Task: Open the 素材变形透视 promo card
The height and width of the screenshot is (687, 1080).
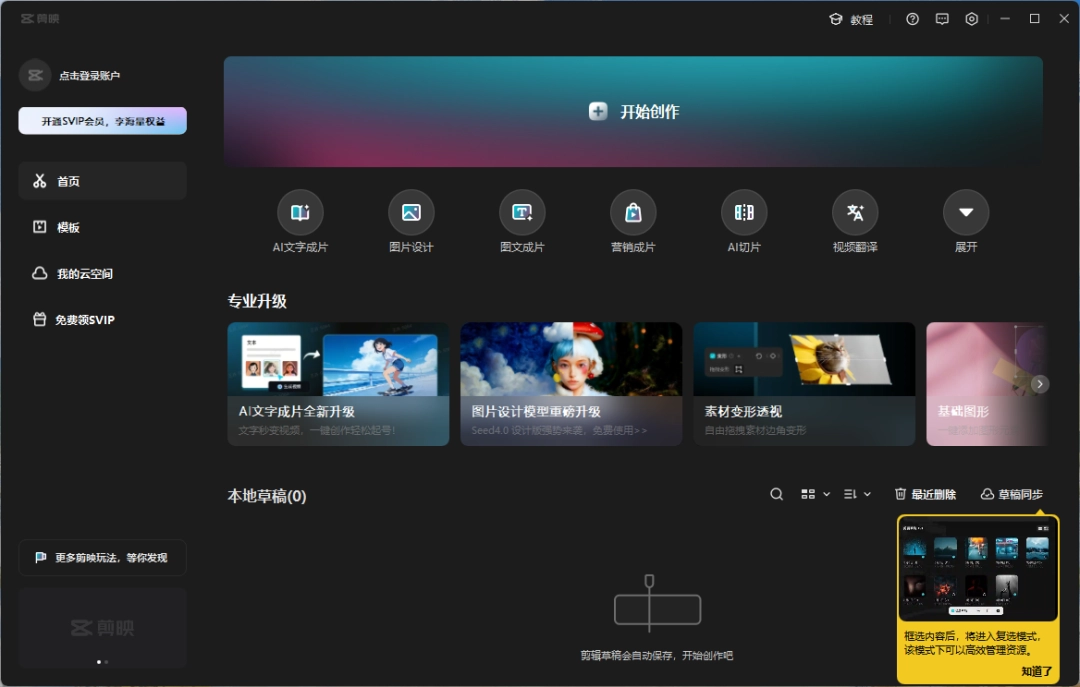Action: coord(803,383)
